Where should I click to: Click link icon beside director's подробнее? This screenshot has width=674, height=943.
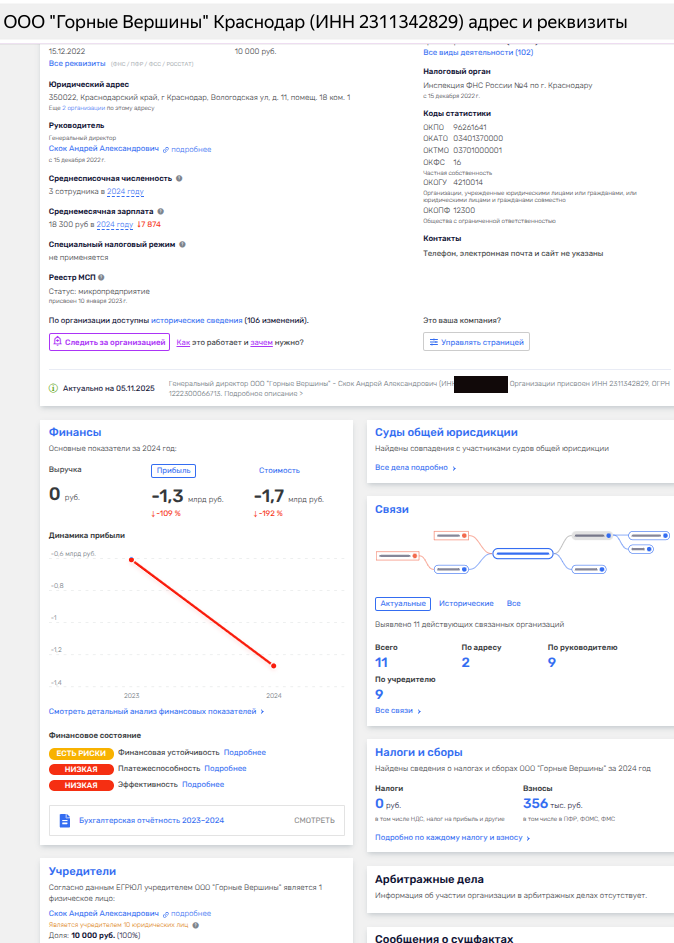click(x=166, y=149)
